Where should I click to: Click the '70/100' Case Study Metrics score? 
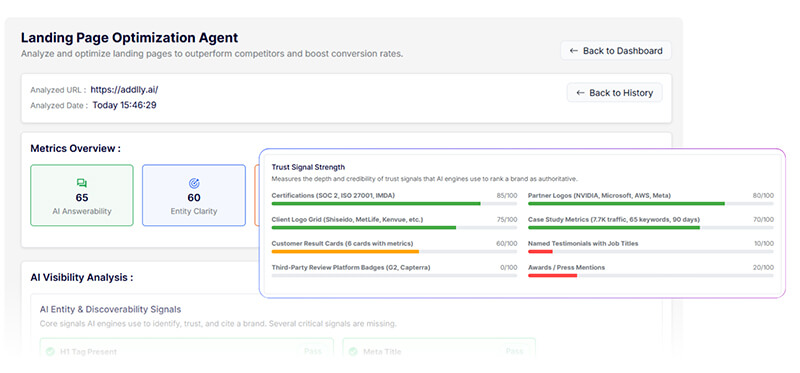(763, 219)
